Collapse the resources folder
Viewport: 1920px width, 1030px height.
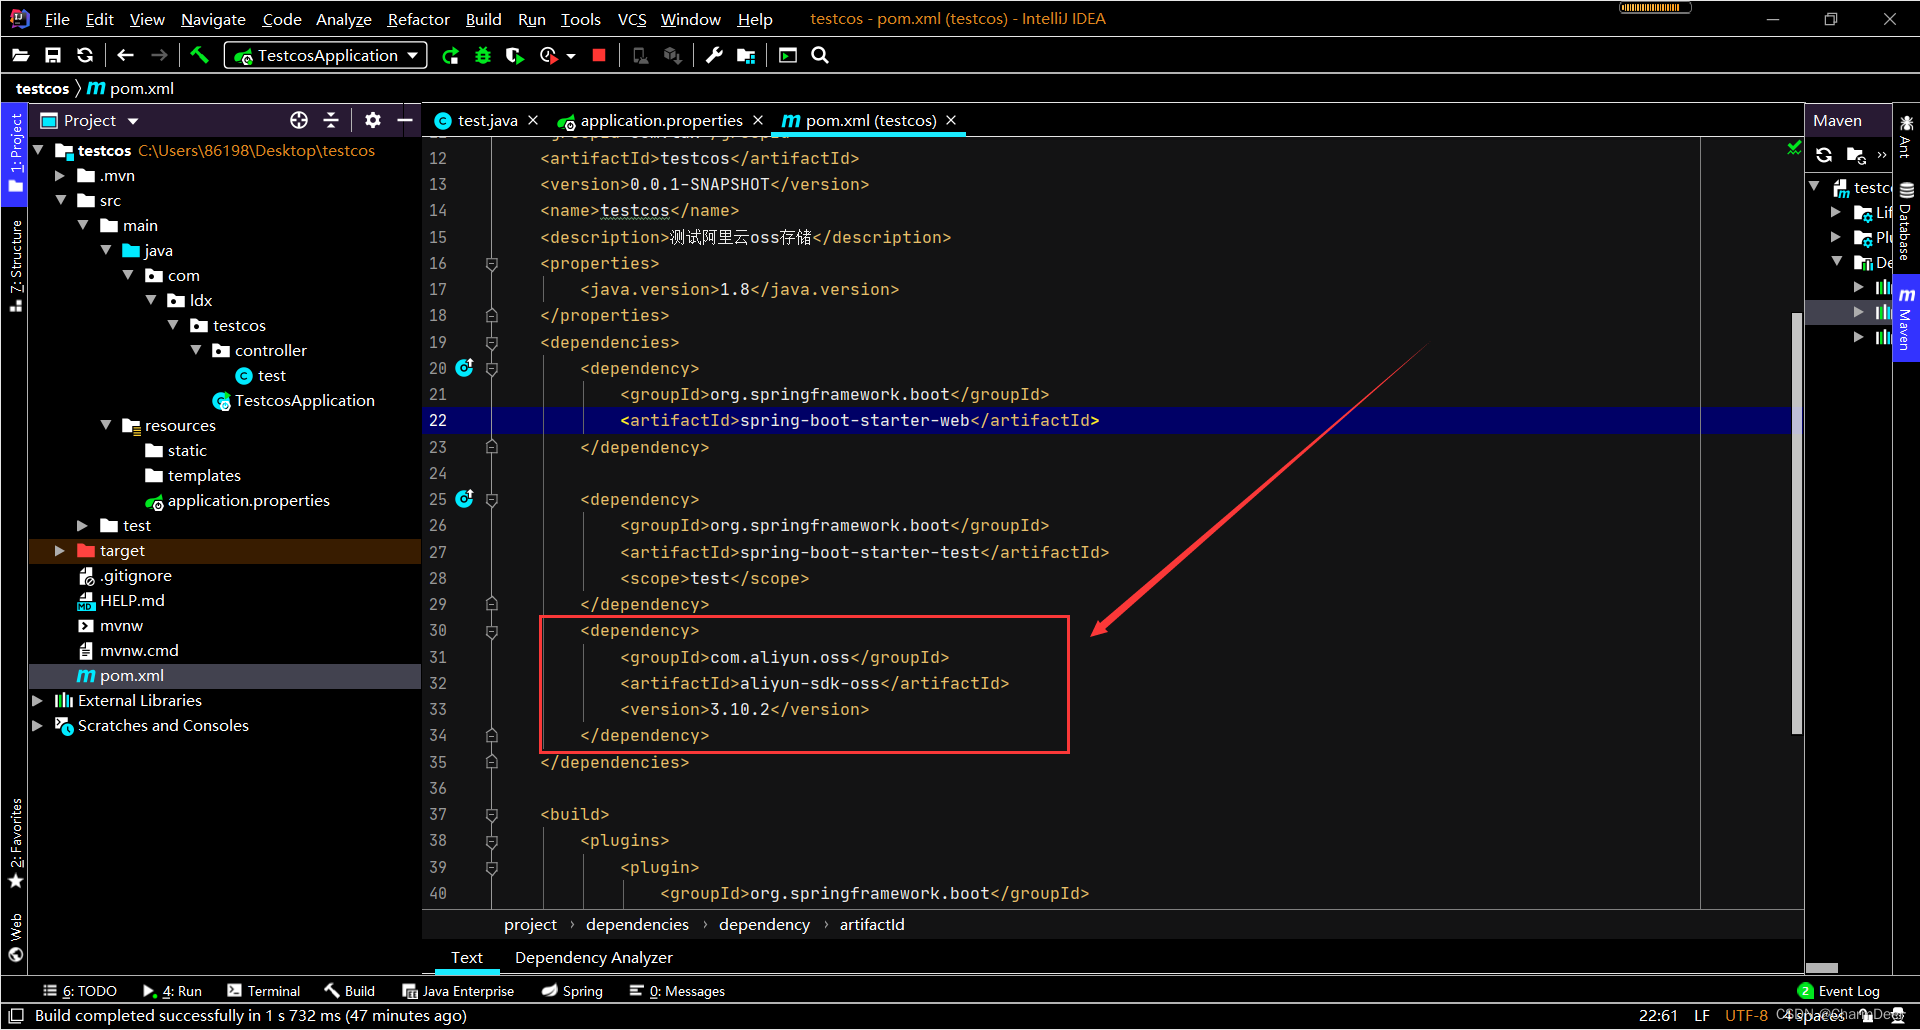[106, 426]
